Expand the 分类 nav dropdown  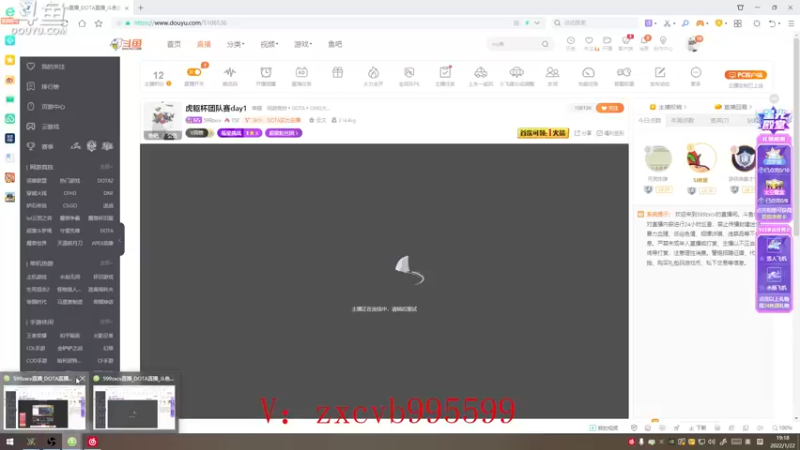point(235,44)
